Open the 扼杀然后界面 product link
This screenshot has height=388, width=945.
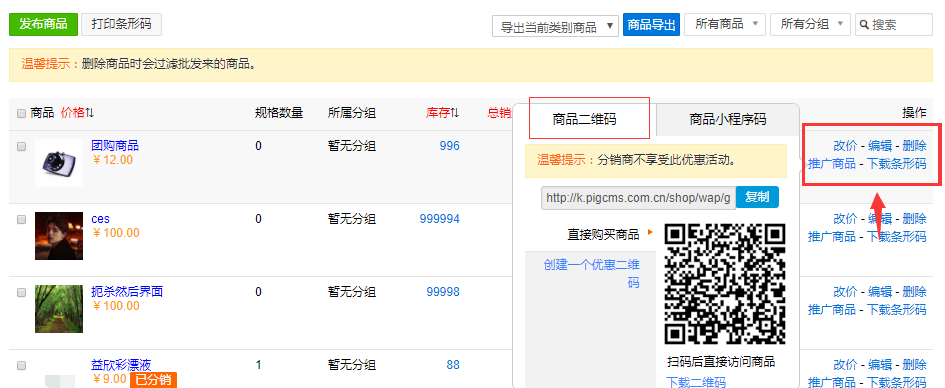(x=127, y=292)
